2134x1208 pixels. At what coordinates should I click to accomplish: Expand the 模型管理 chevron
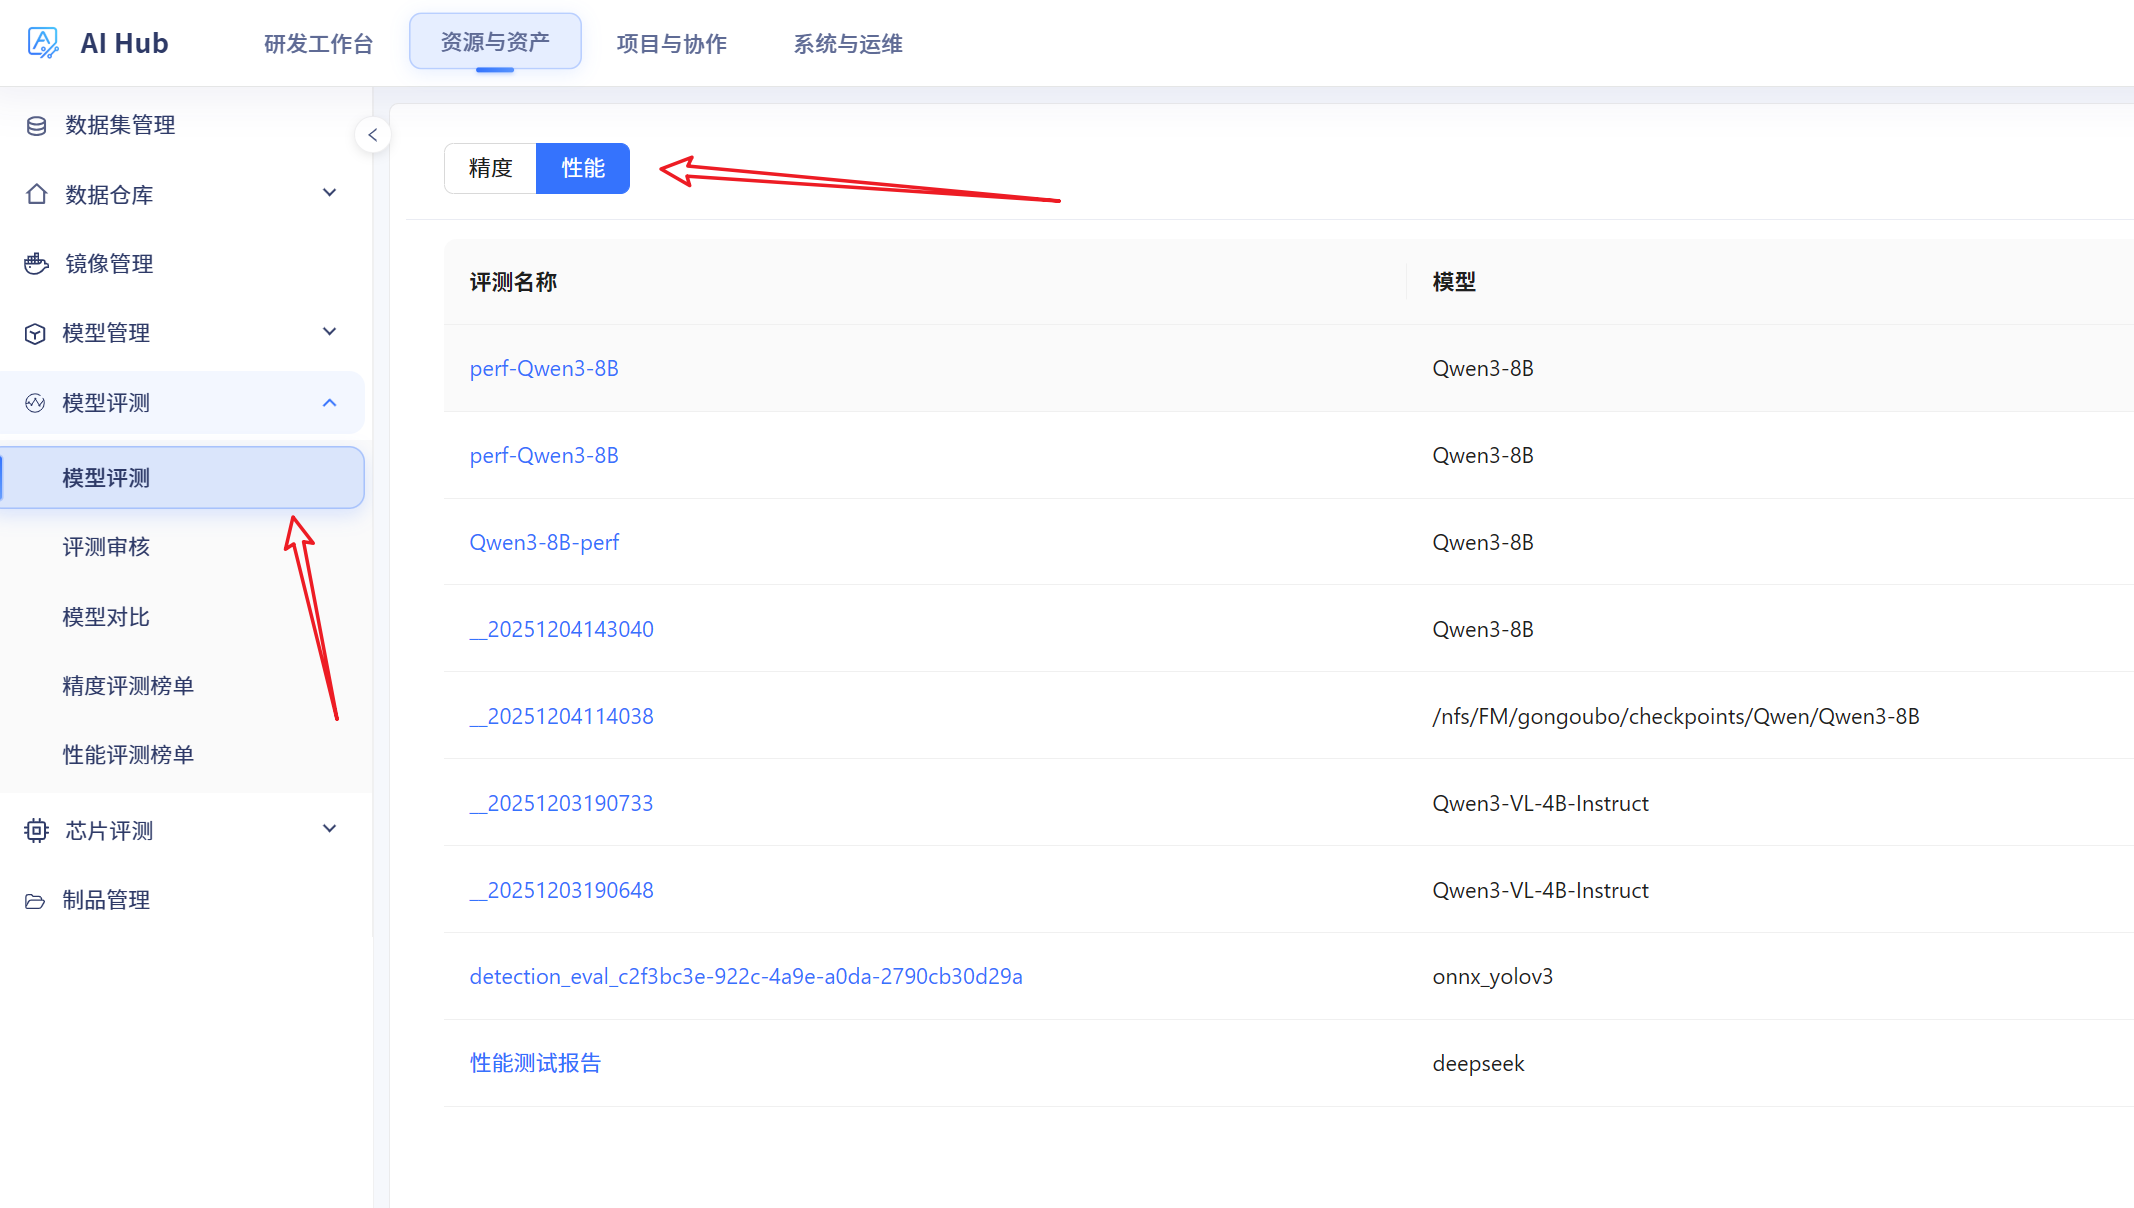329,332
